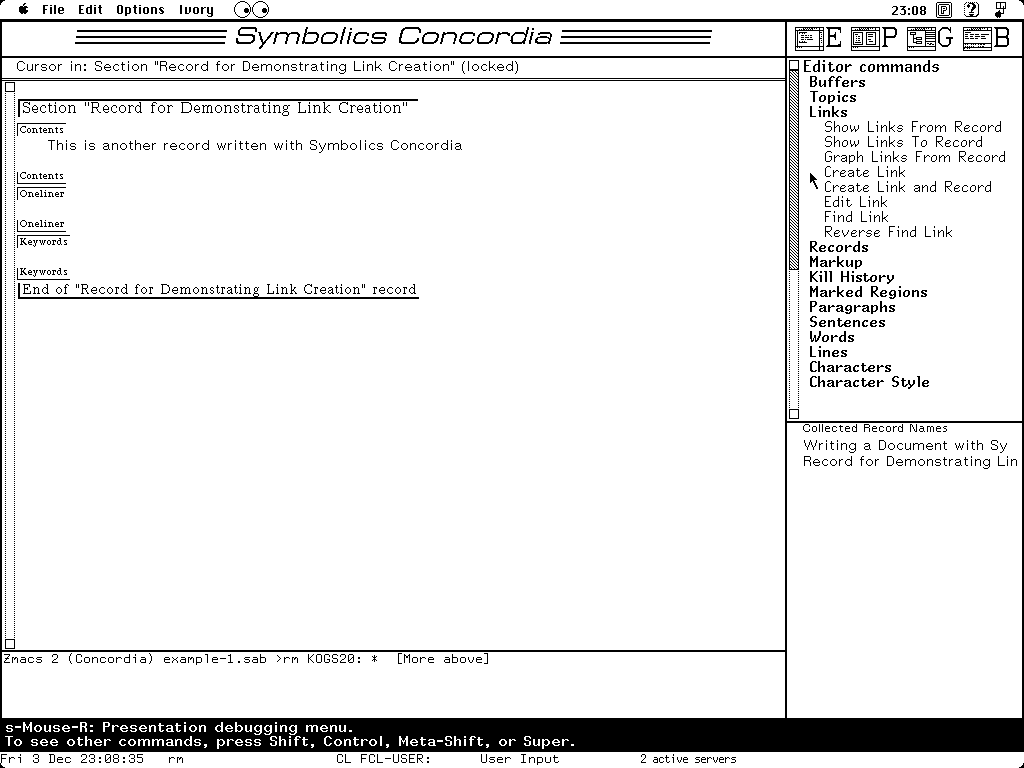Open the Edit menu
This screenshot has width=1024, height=768.
[90, 10]
